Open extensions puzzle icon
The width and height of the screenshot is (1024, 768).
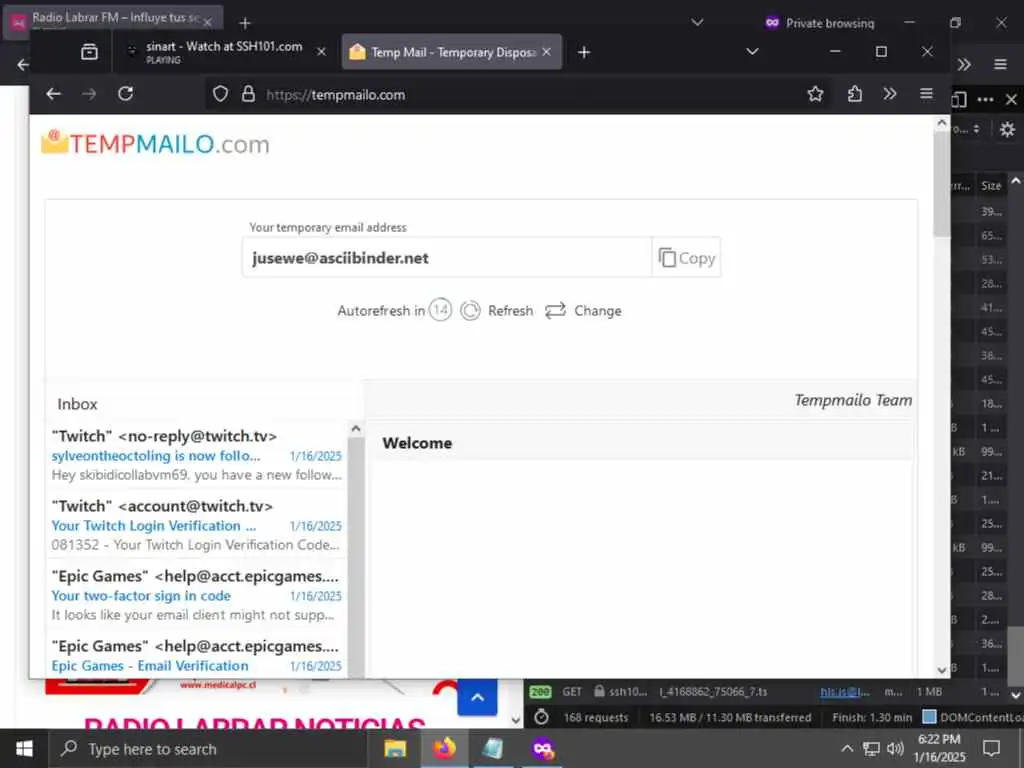[x=854, y=94]
